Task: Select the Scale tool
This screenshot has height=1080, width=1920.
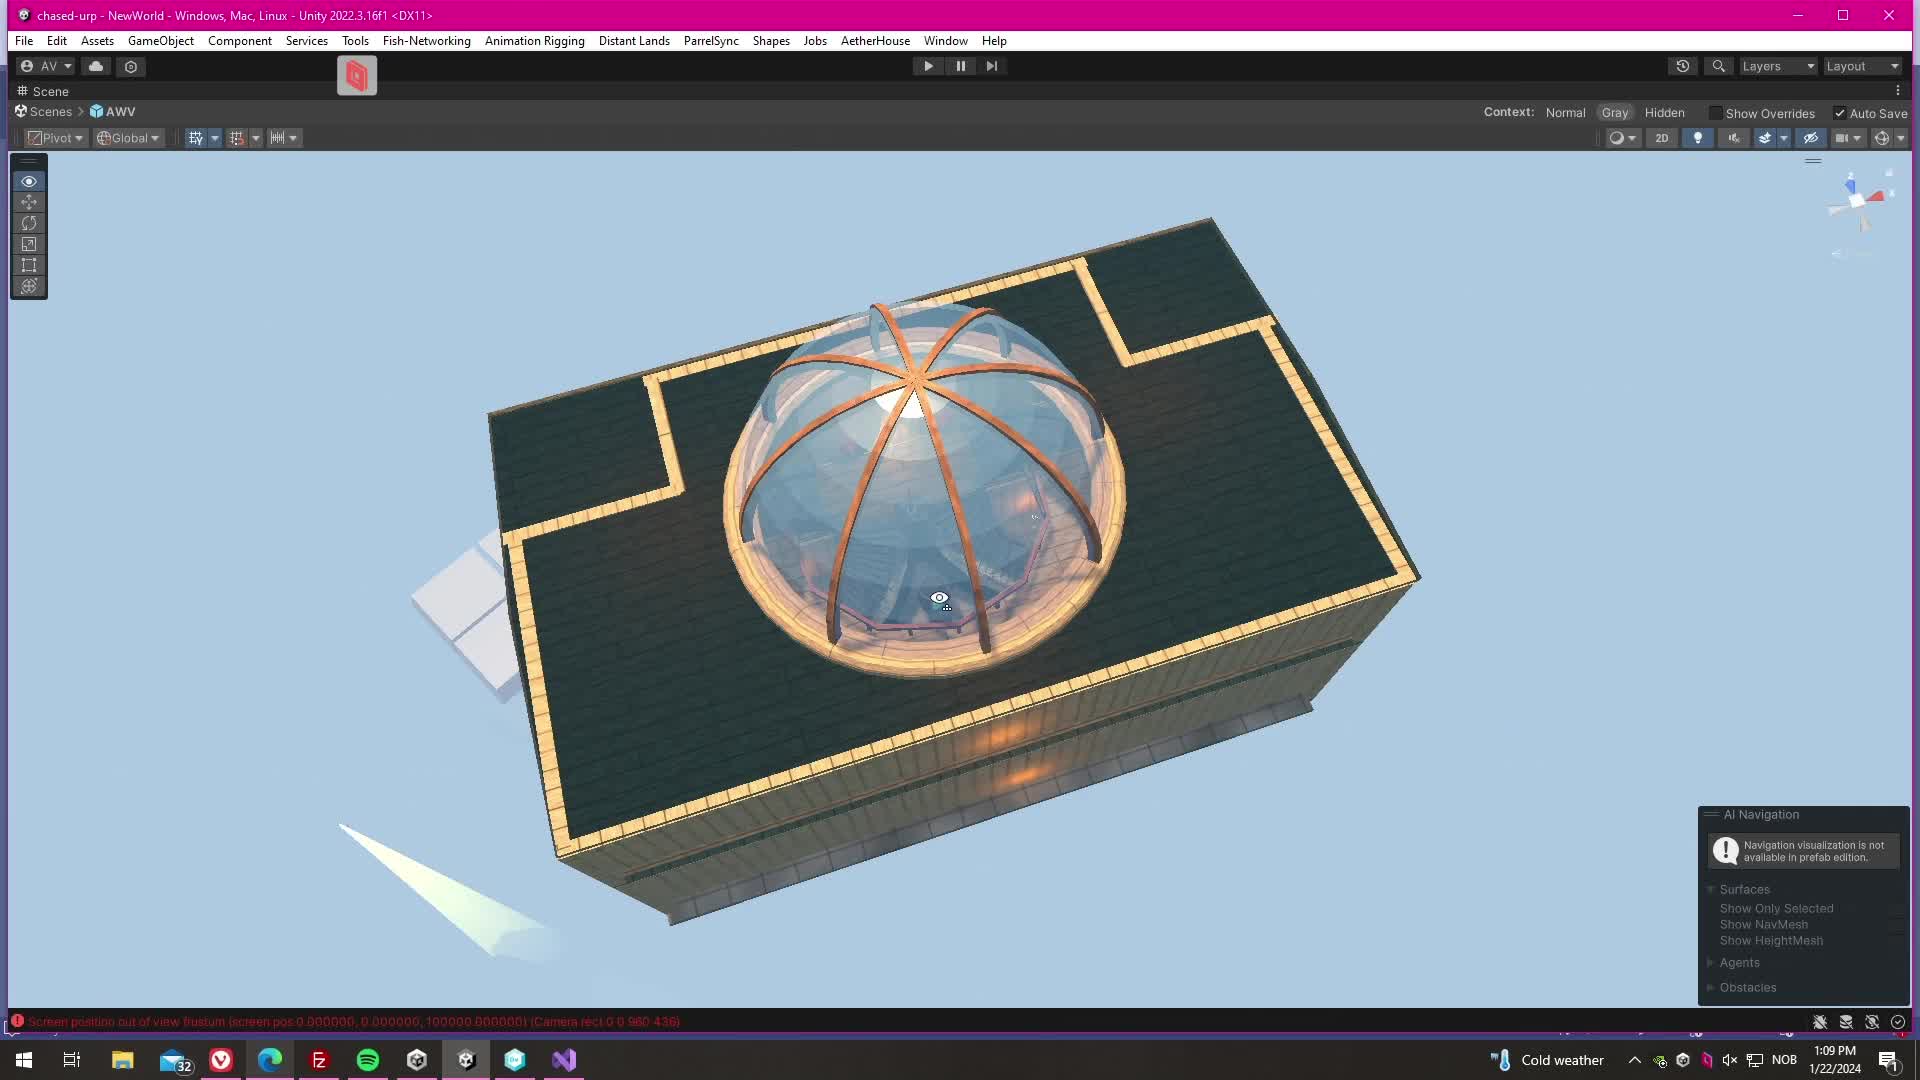Action: (29, 244)
